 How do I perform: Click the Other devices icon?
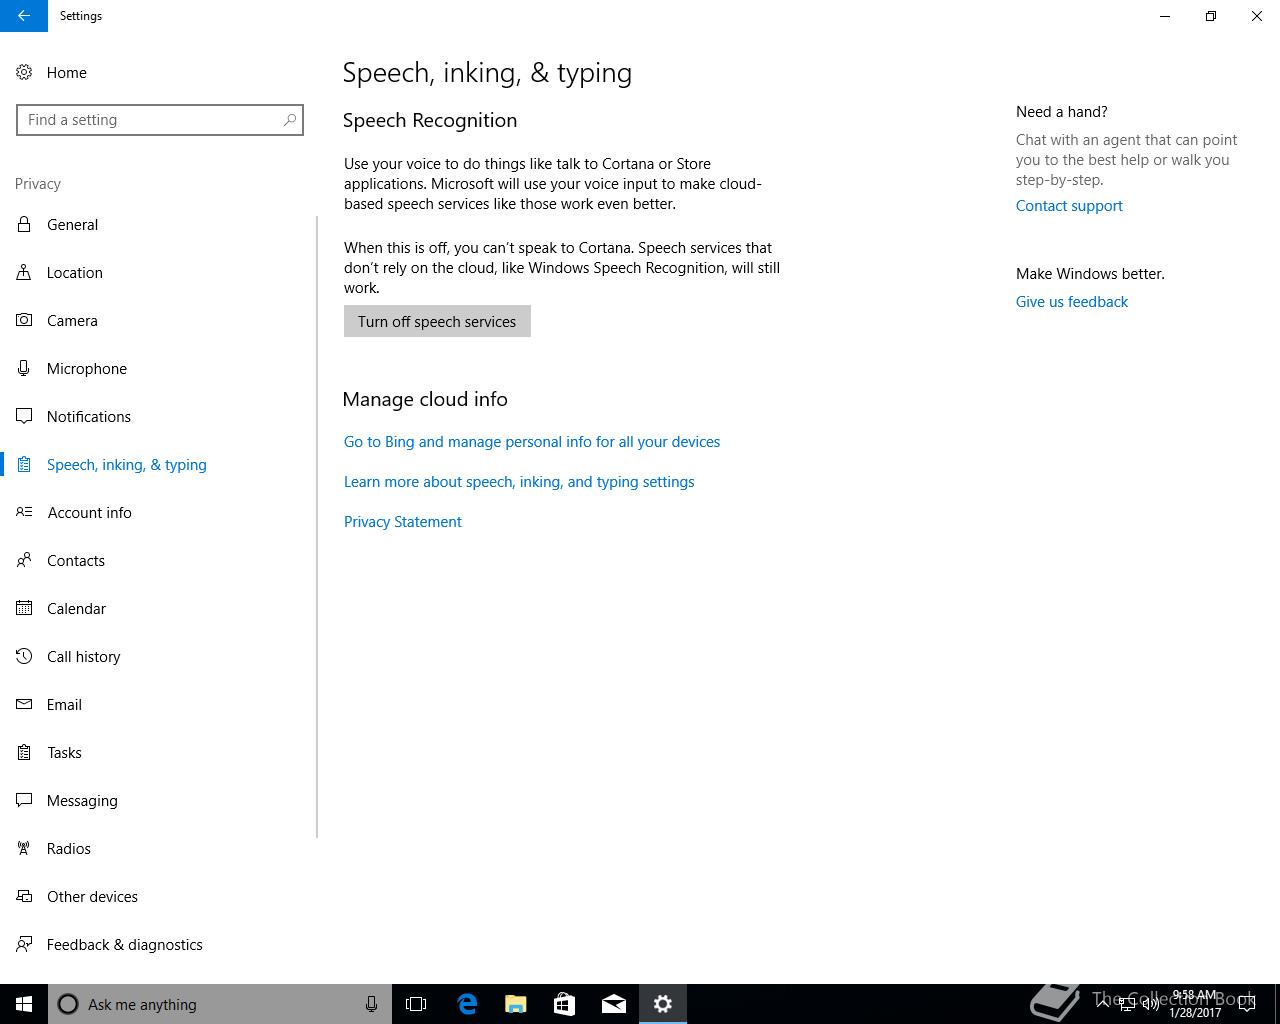point(24,896)
